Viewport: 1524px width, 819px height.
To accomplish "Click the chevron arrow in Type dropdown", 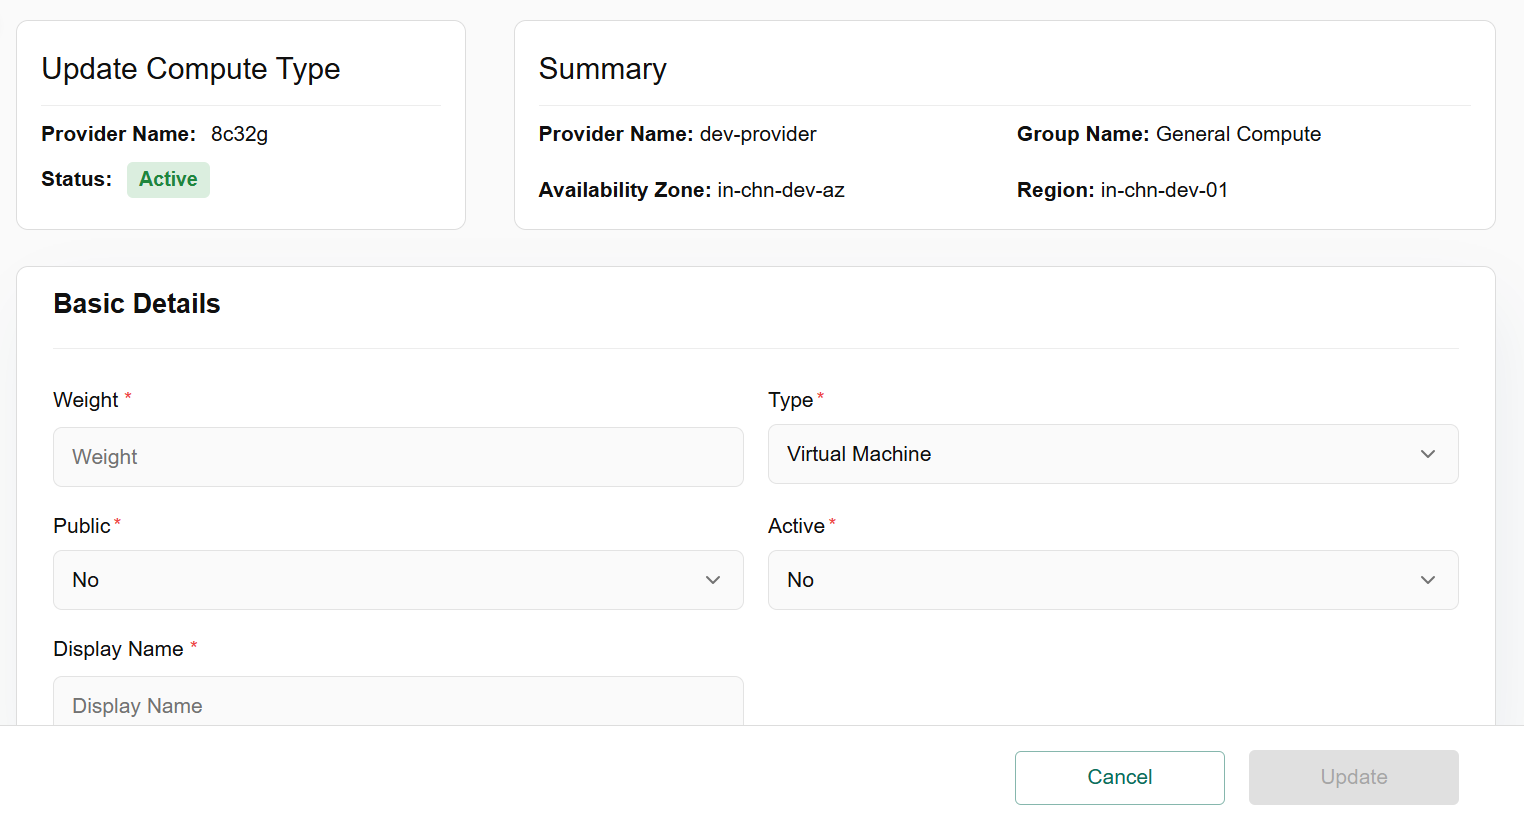I will click(1427, 454).
